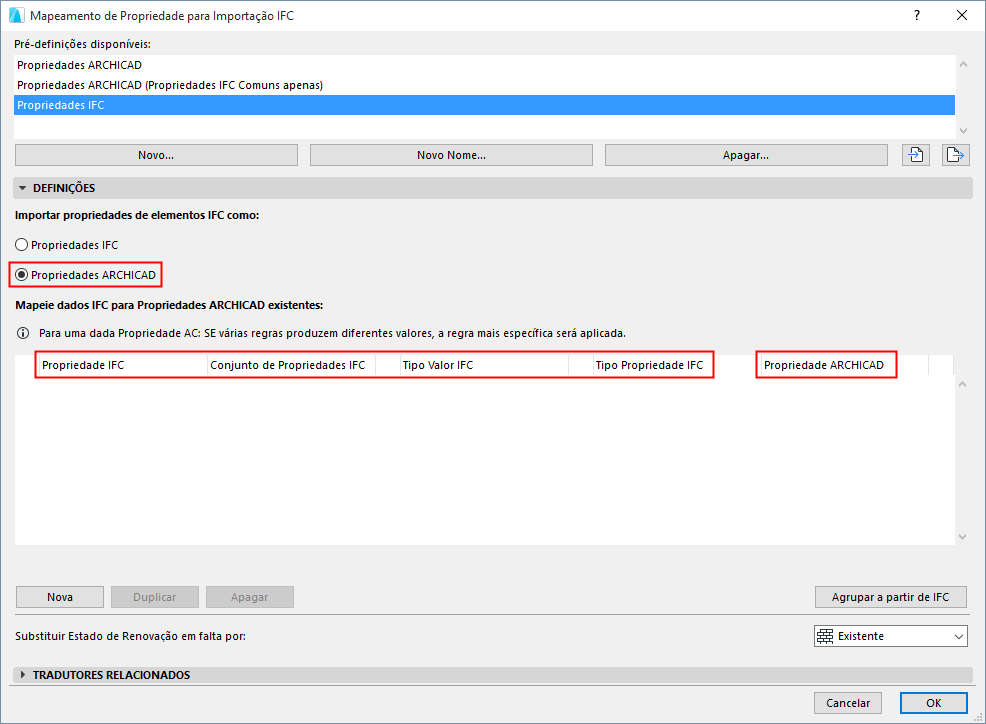Click the brick icon in Existente dropdown
This screenshot has width=986, height=724.
(825, 636)
